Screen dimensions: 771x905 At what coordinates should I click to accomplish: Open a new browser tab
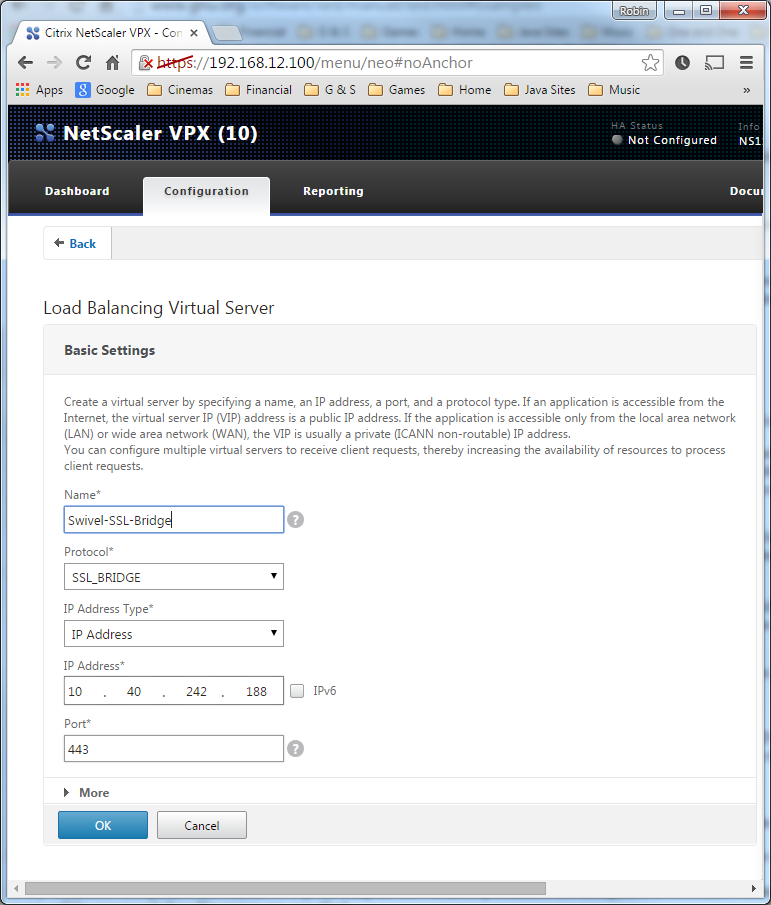pyautogui.click(x=226, y=33)
